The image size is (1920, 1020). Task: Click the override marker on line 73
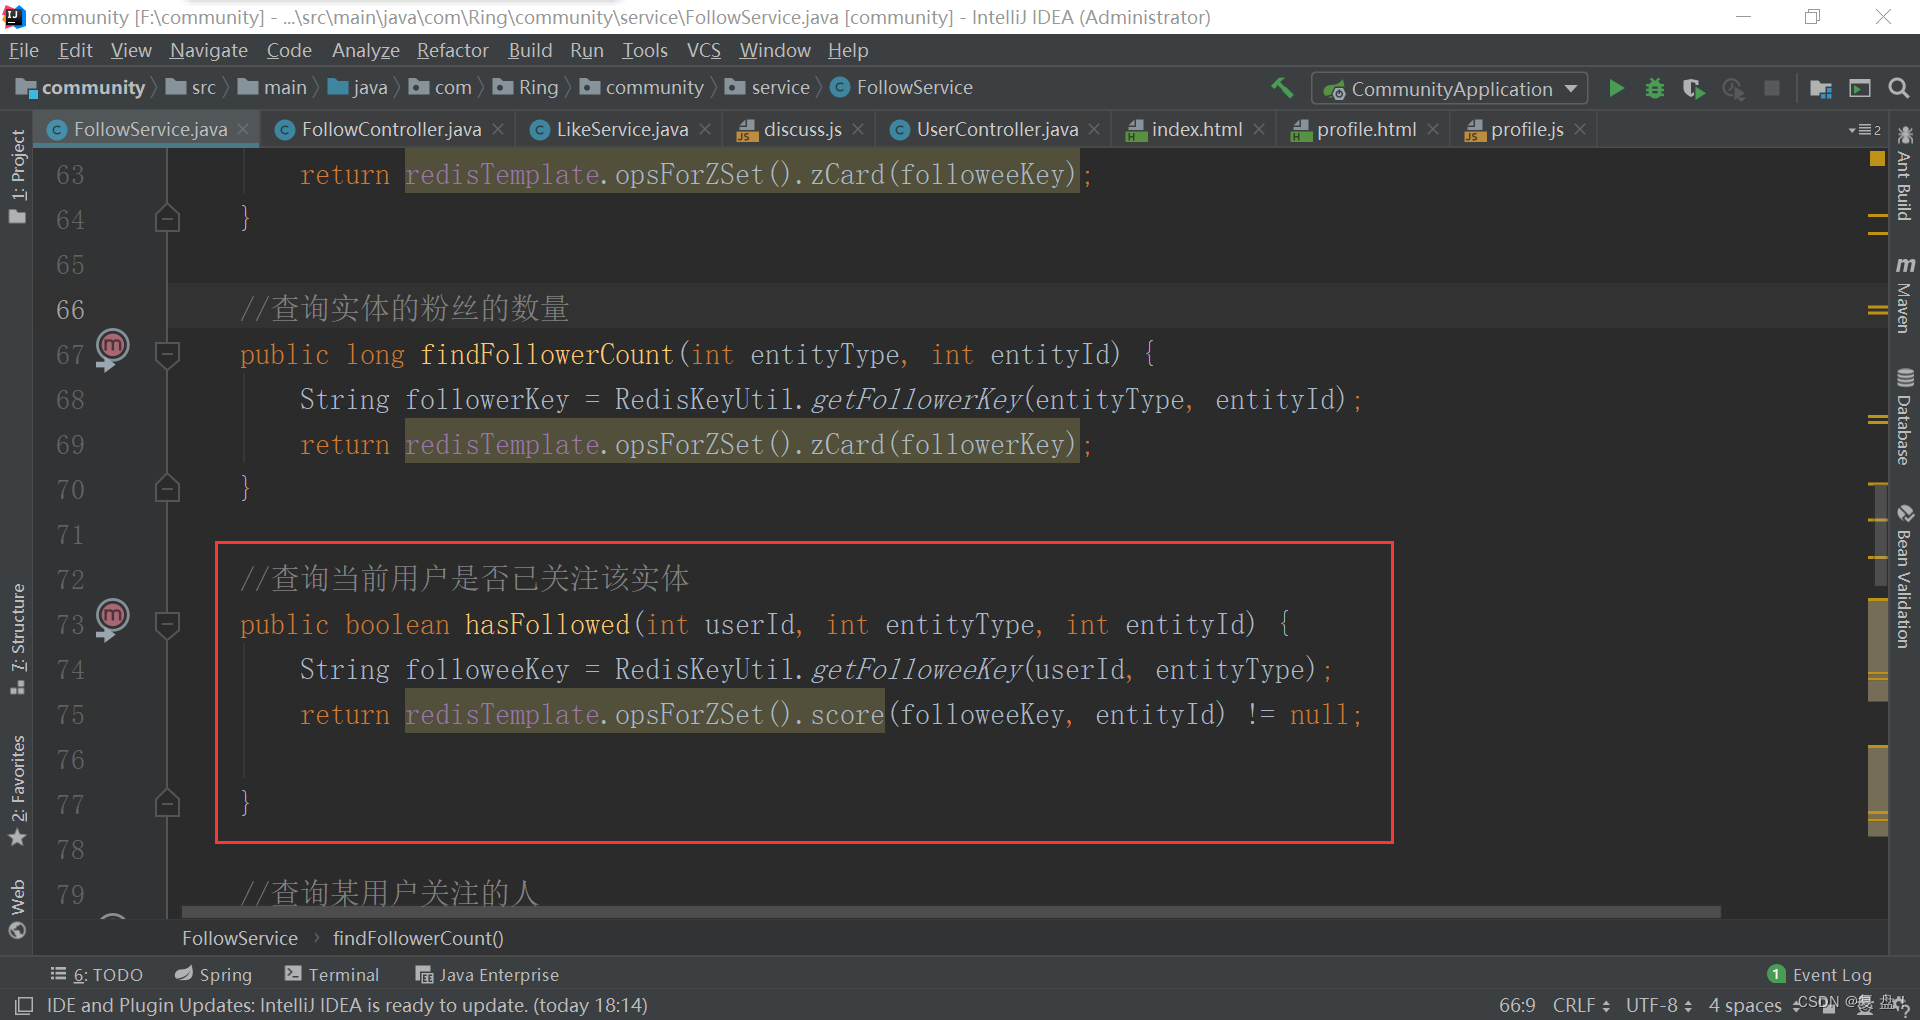pyautogui.click(x=112, y=618)
